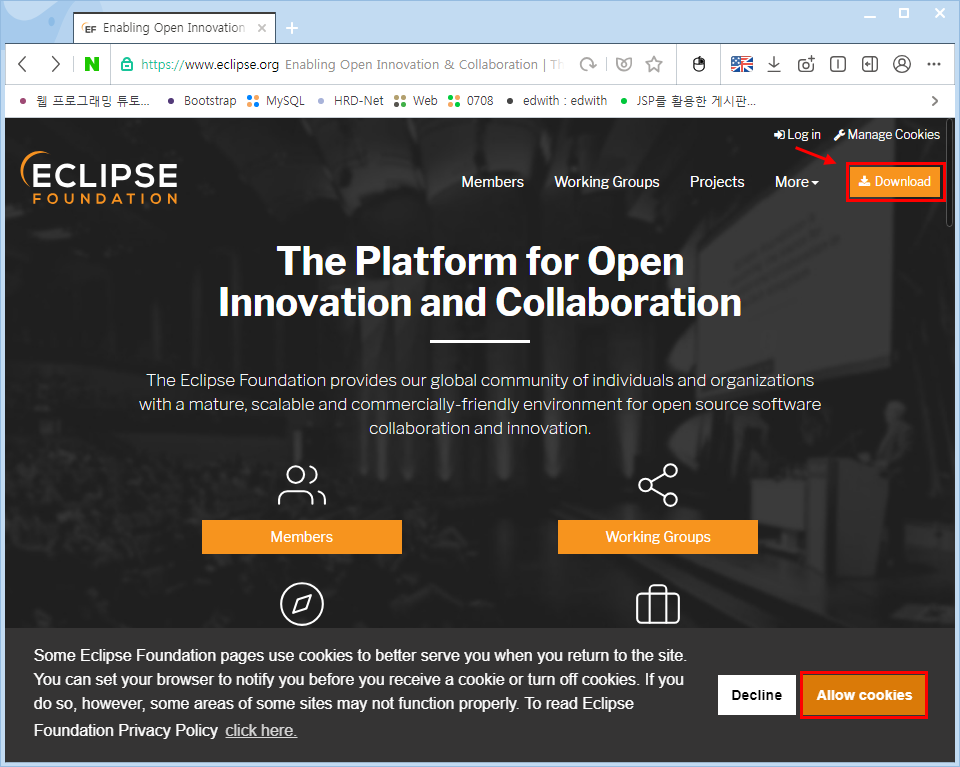Reload the page with refresh icon
Screen dimensions: 960x767
[588, 64]
